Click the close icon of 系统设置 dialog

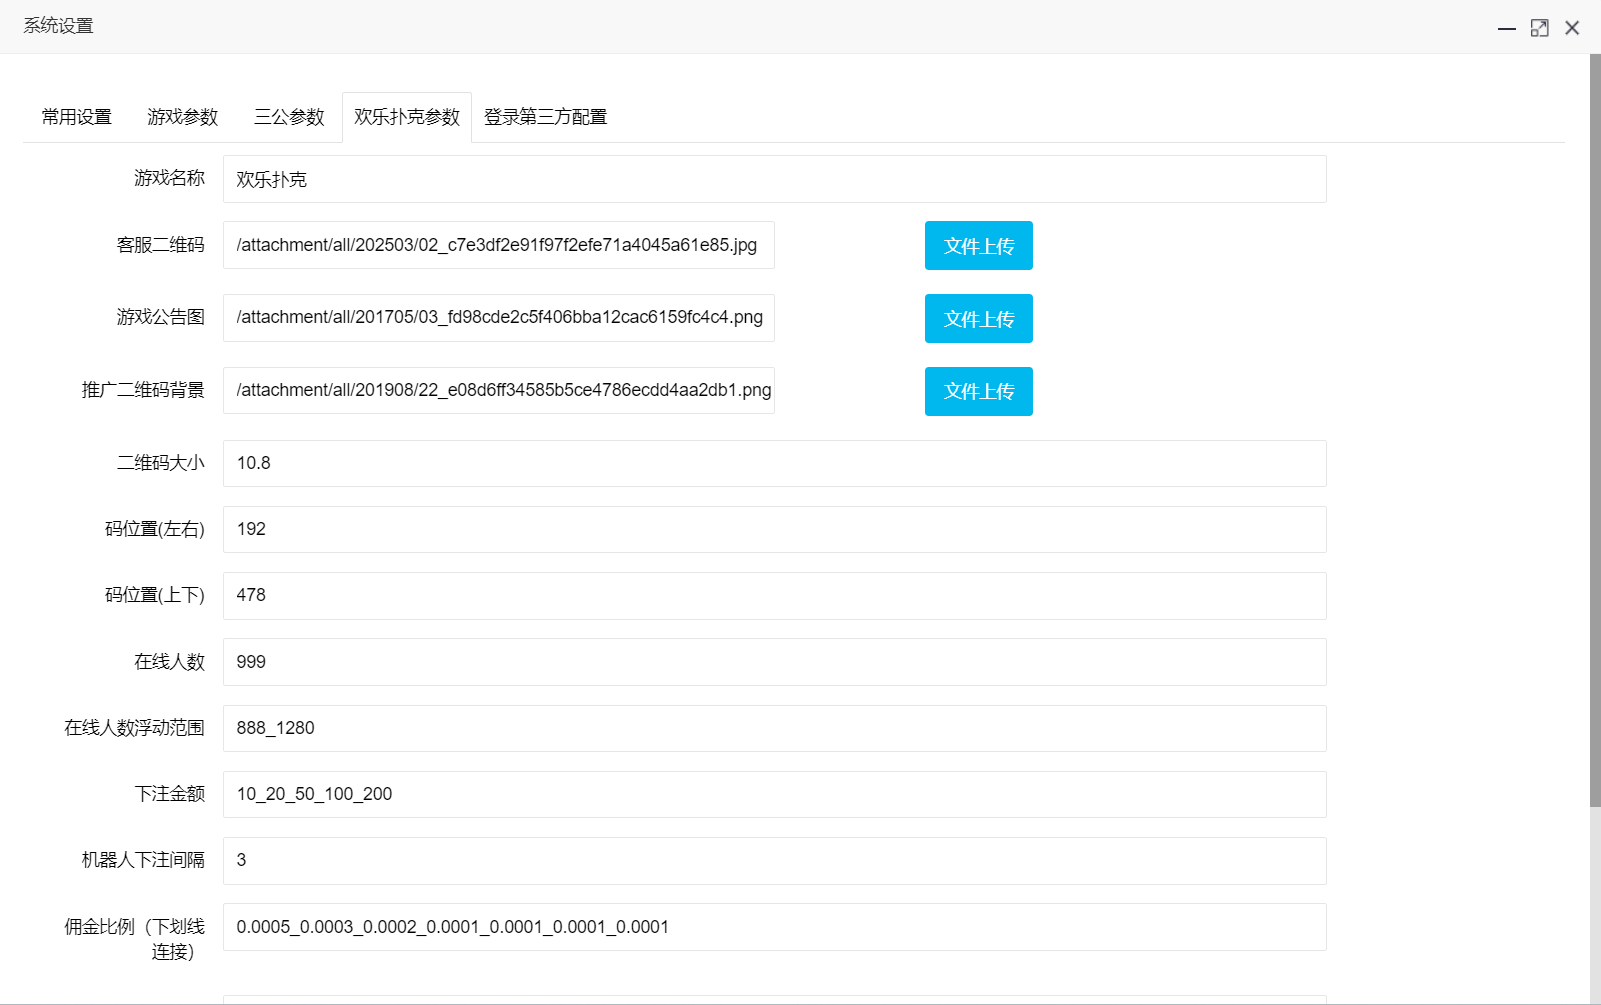pos(1572,27)
